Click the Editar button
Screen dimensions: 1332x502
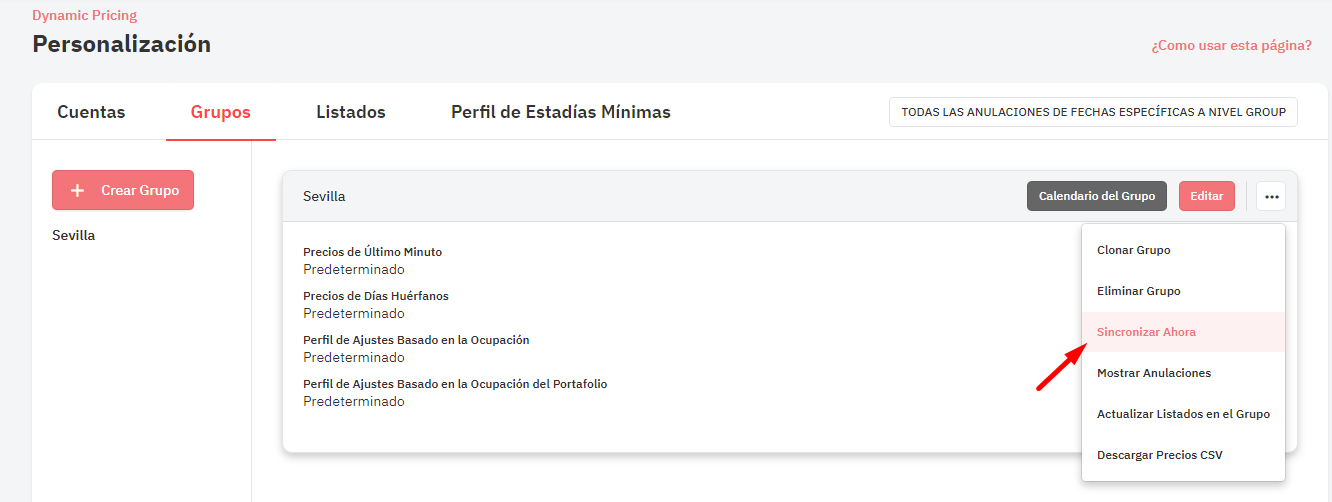pyautogui.click(x=1207, y=196)
